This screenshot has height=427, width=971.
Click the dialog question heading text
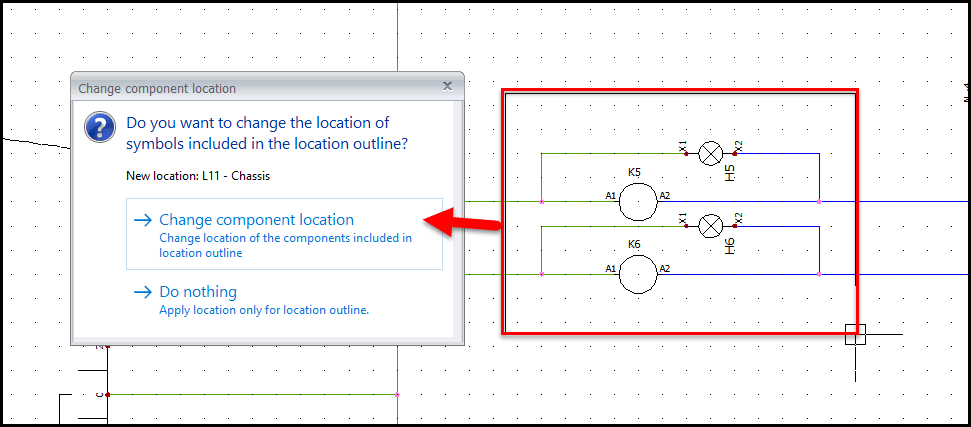coord(267,133)
